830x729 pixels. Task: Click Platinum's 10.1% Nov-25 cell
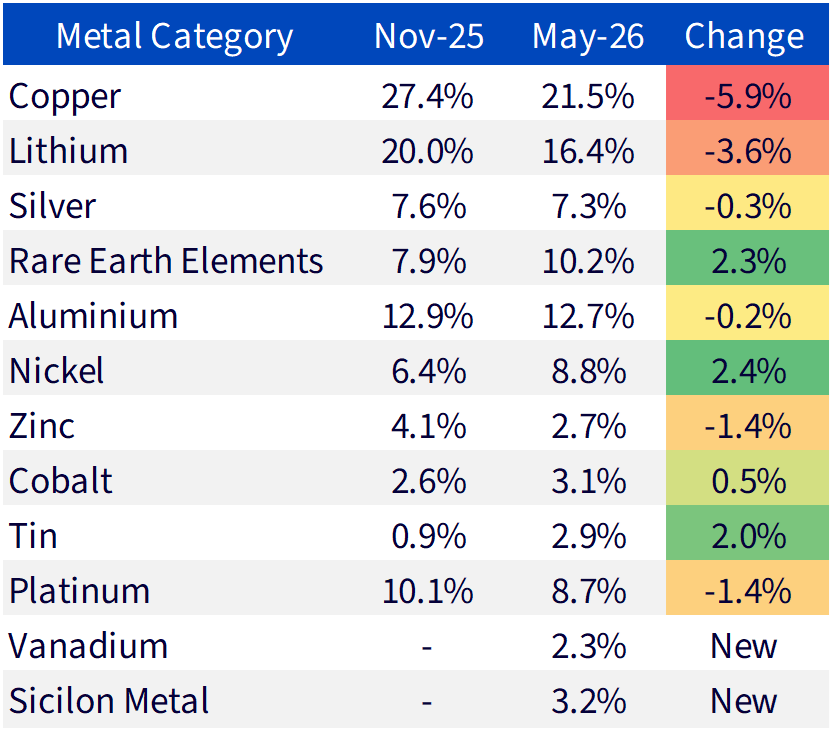pos(427,591)
